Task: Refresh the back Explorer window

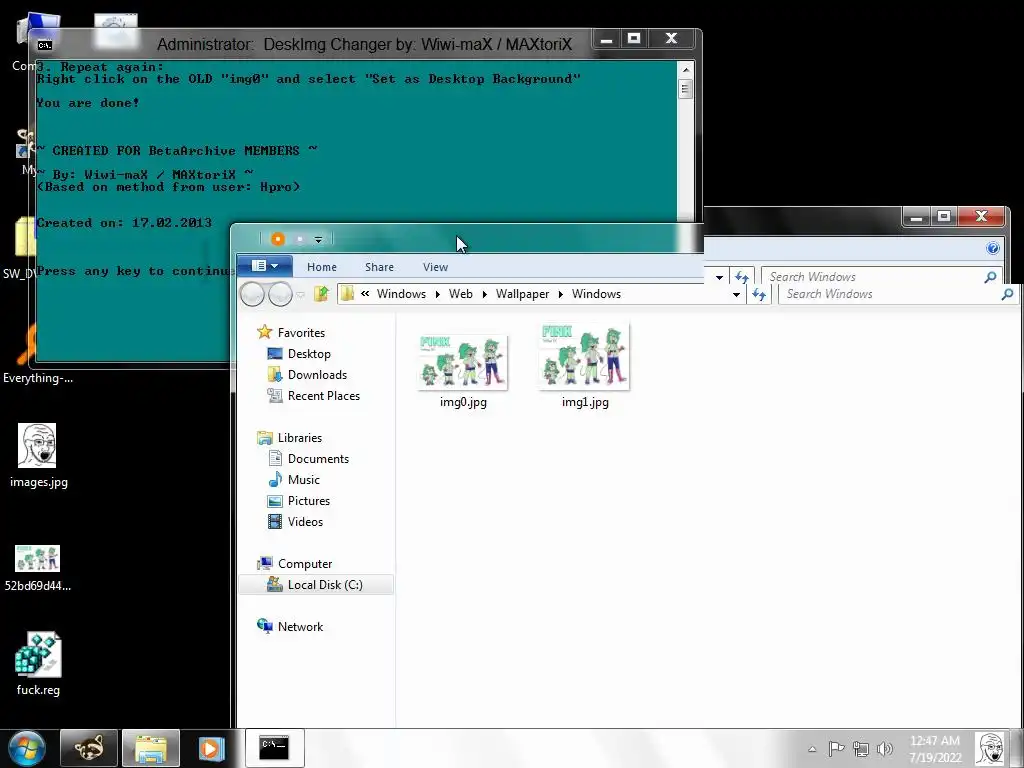Action: 742,277
